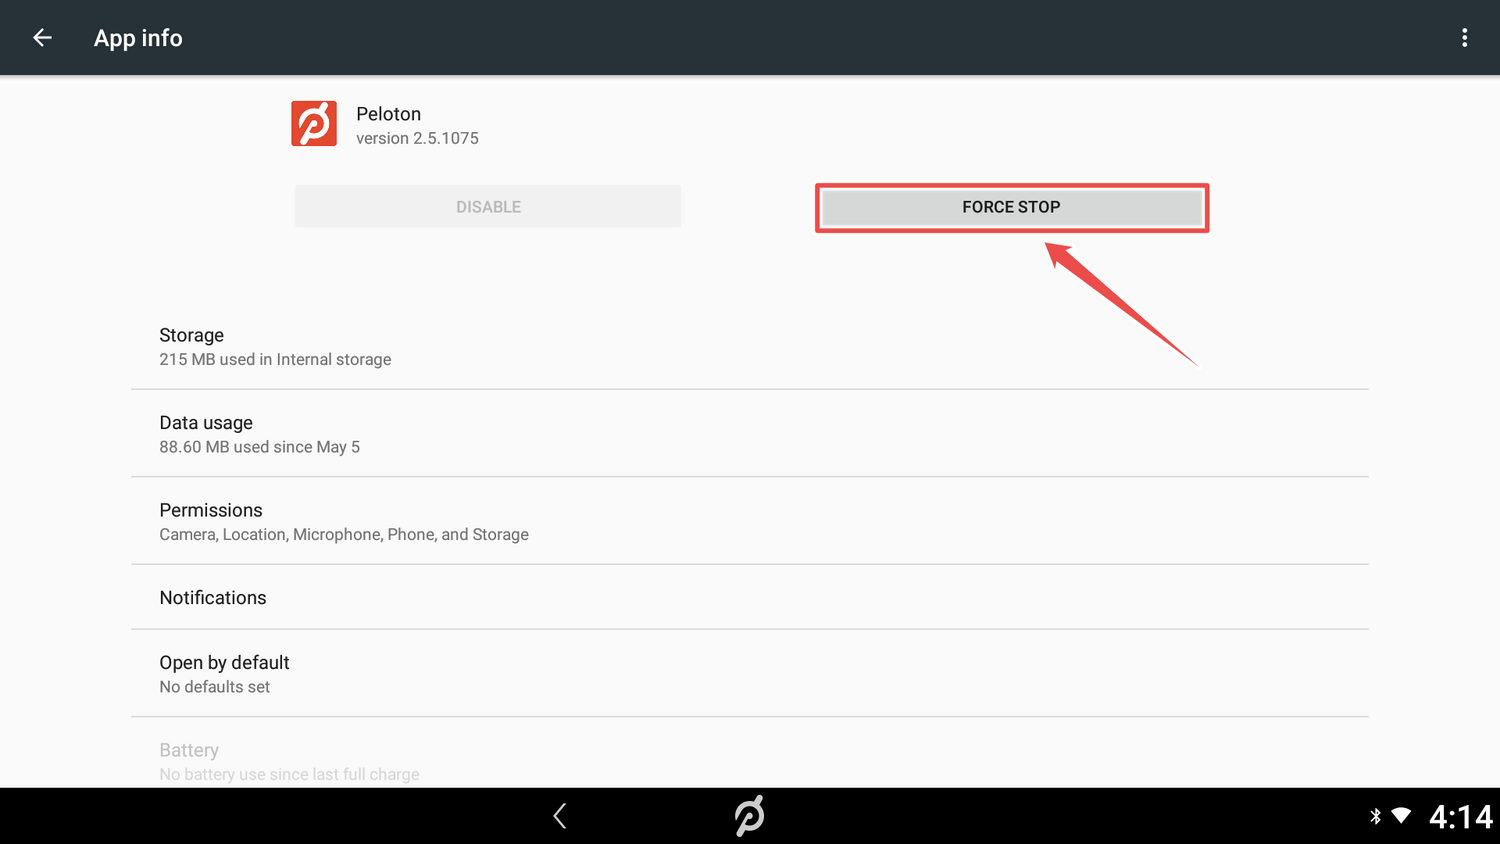The image size is (1500, 844).
Task: Tap the navigation bar back chevron
Action: click(560, 816)
